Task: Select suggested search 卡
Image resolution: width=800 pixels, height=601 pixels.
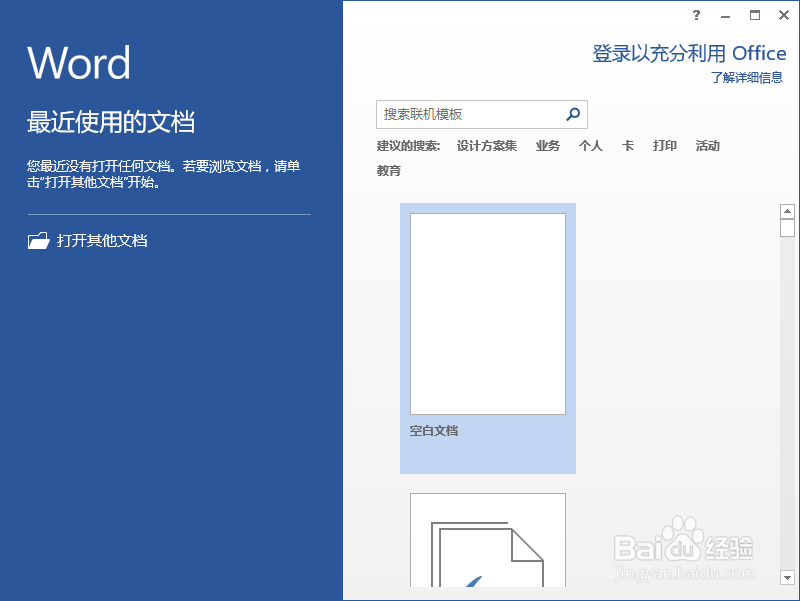Action: click(x=628, y=146)
